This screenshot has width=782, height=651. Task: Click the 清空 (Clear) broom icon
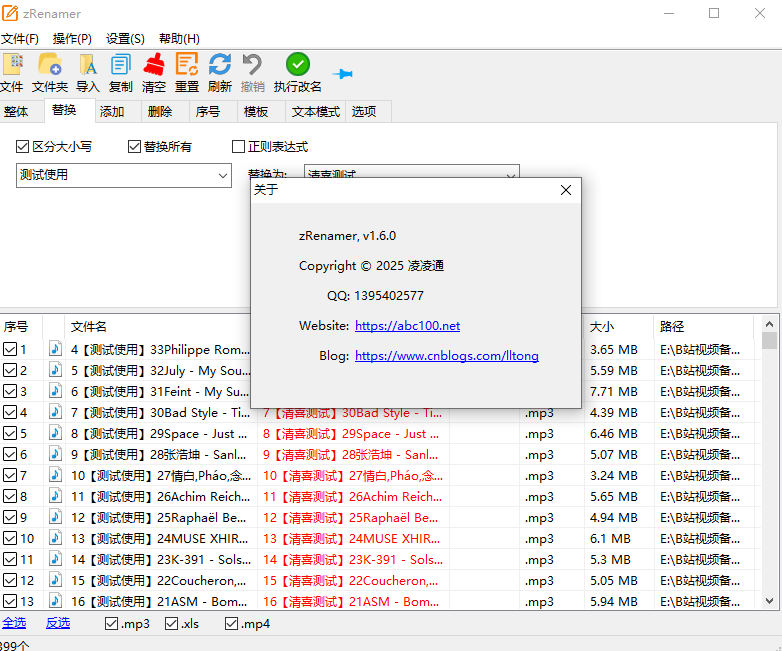pyautogui.click(x=154, y=65)
